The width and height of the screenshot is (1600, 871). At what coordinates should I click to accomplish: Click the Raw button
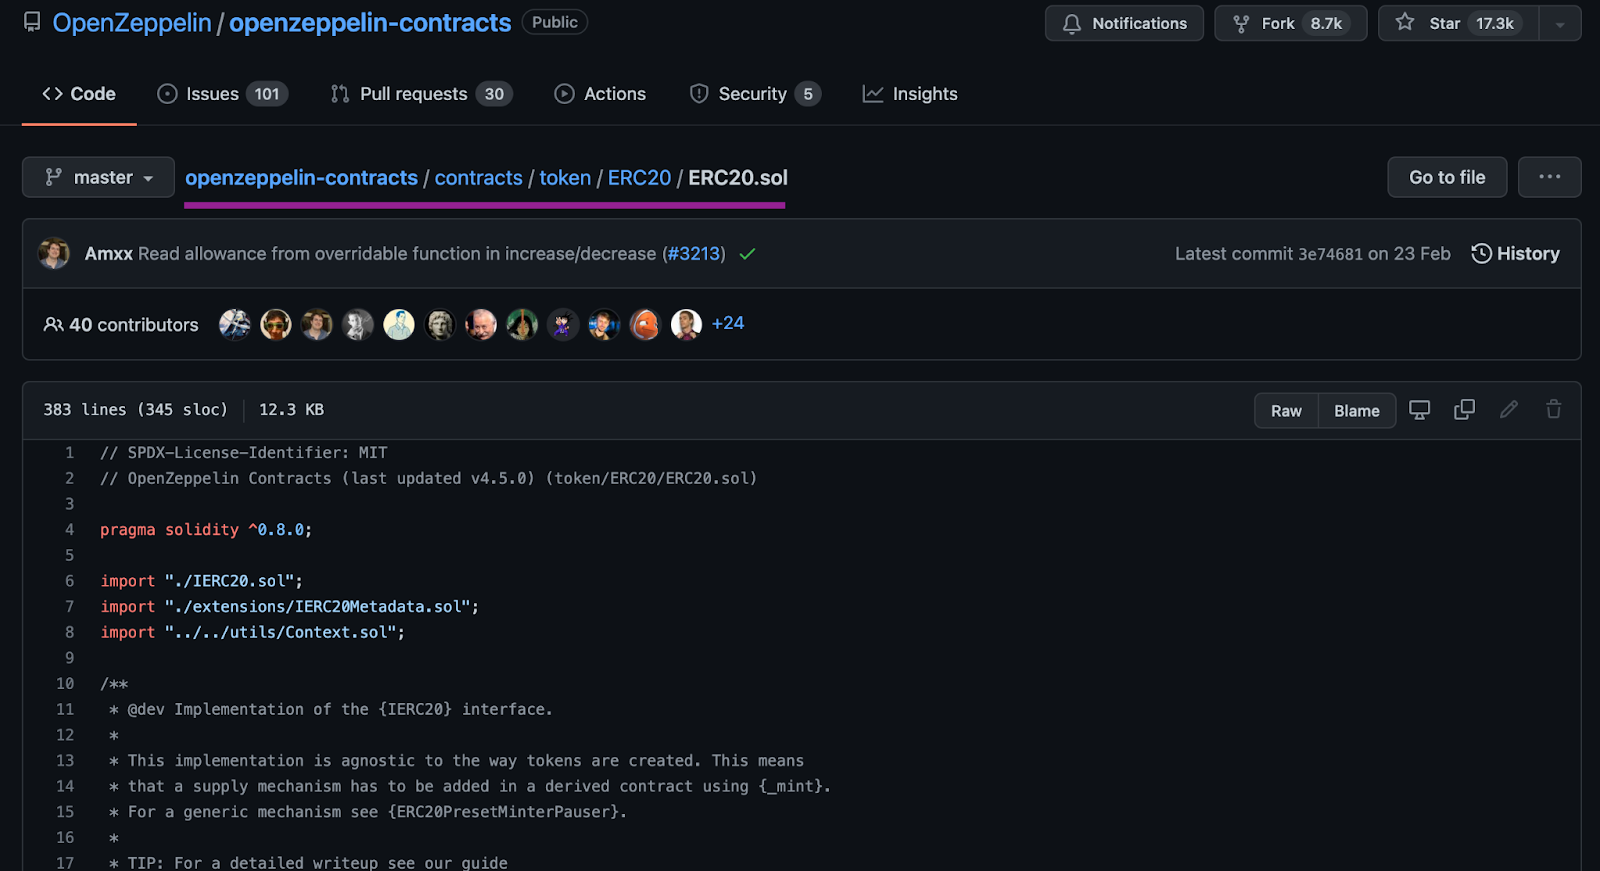click(x=1286, y=411)
